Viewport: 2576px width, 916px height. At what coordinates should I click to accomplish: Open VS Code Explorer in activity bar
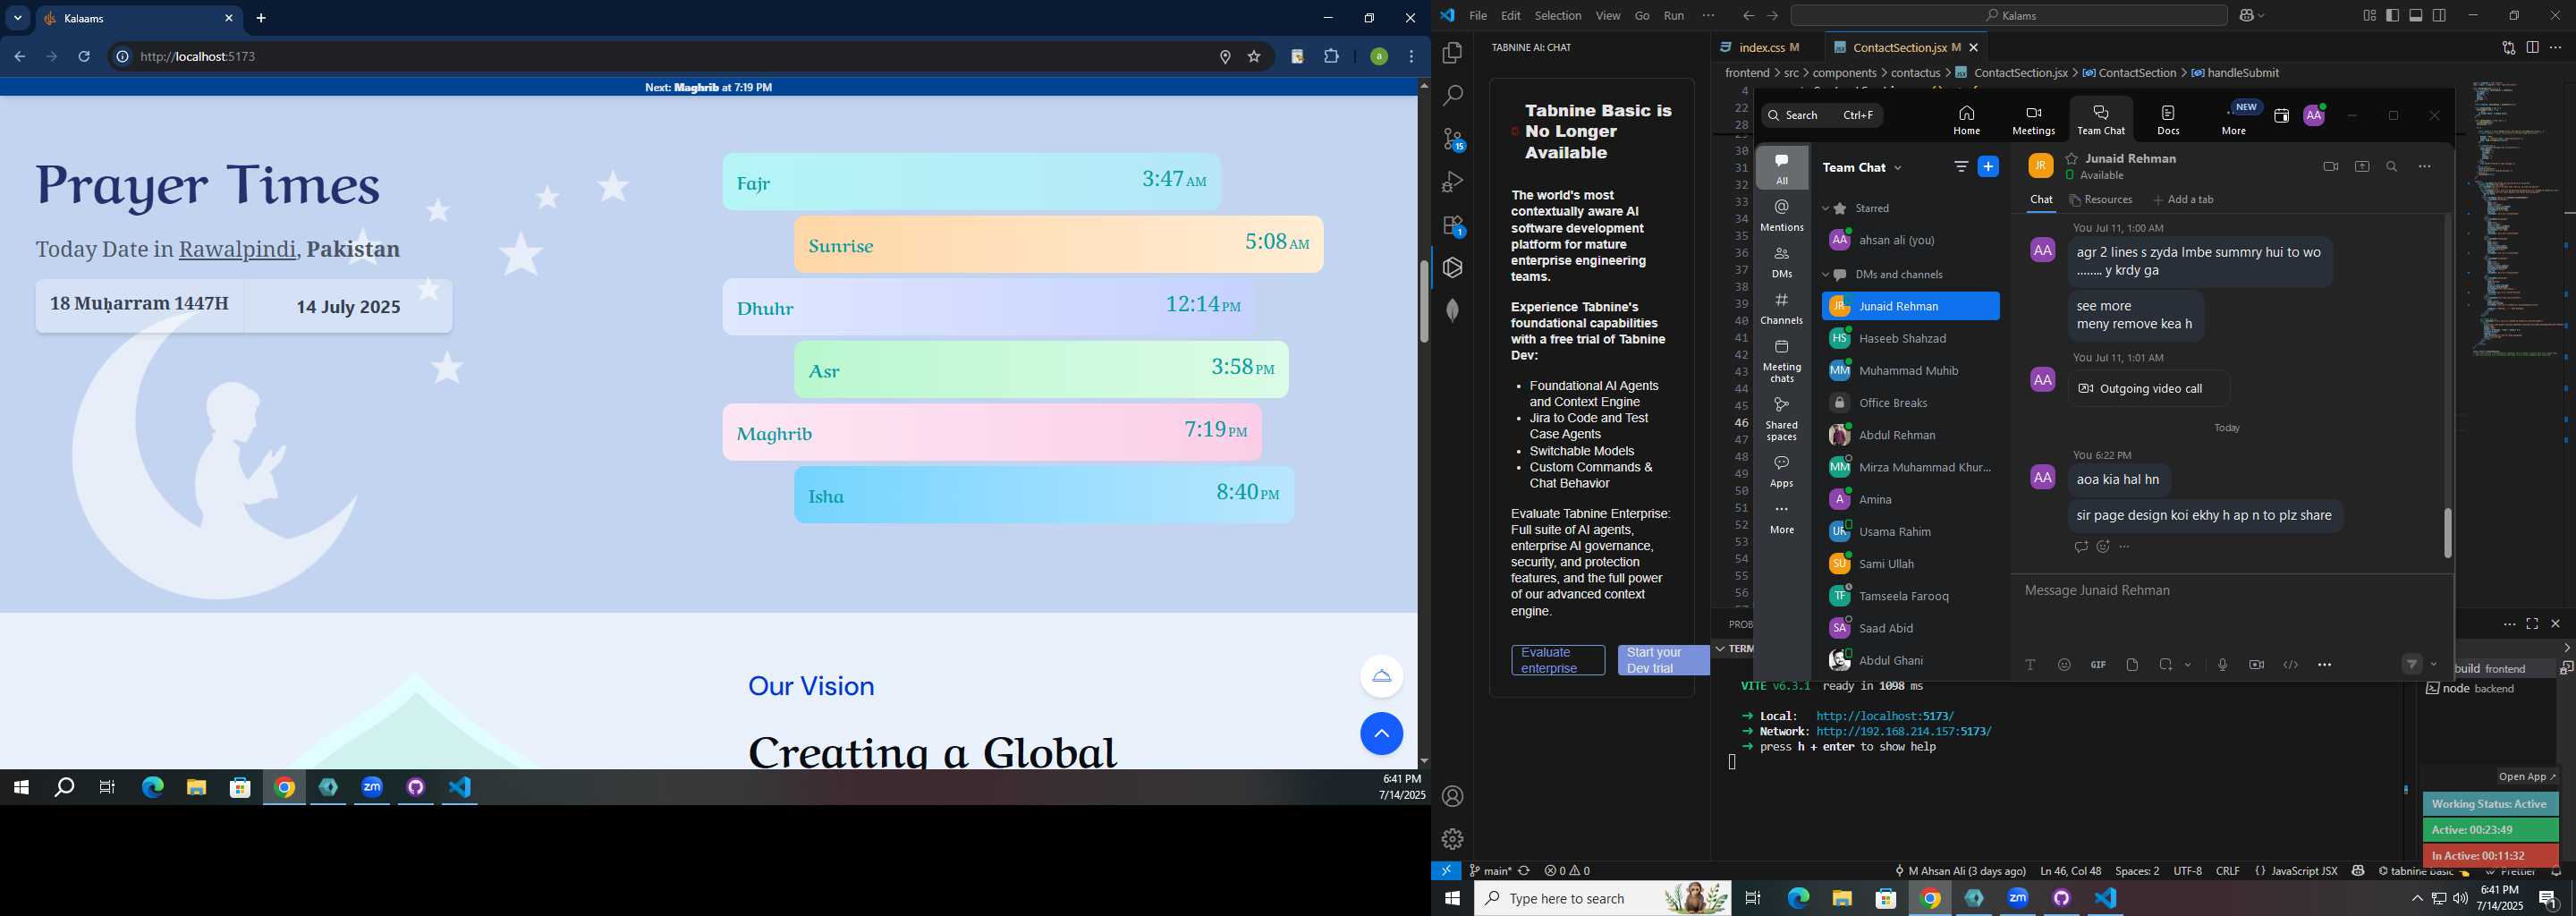1453,53
